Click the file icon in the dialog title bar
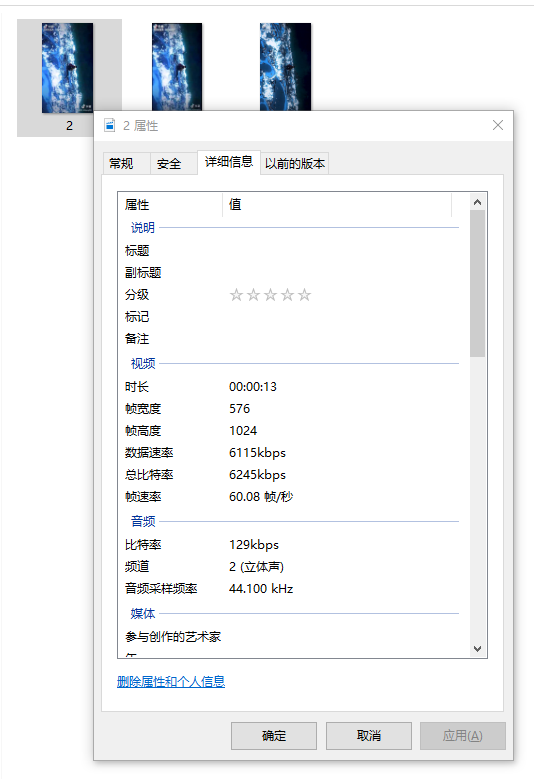Screen dimensions: 534x779 (110, 125)
